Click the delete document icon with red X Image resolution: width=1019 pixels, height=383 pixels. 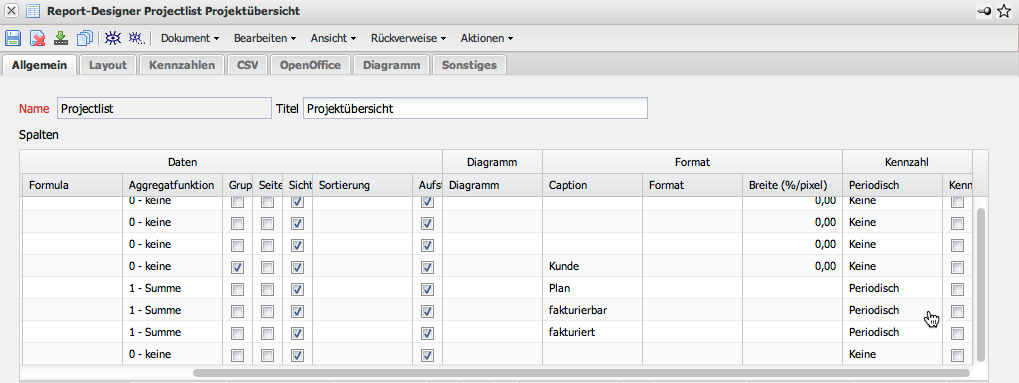coord(38,38)
